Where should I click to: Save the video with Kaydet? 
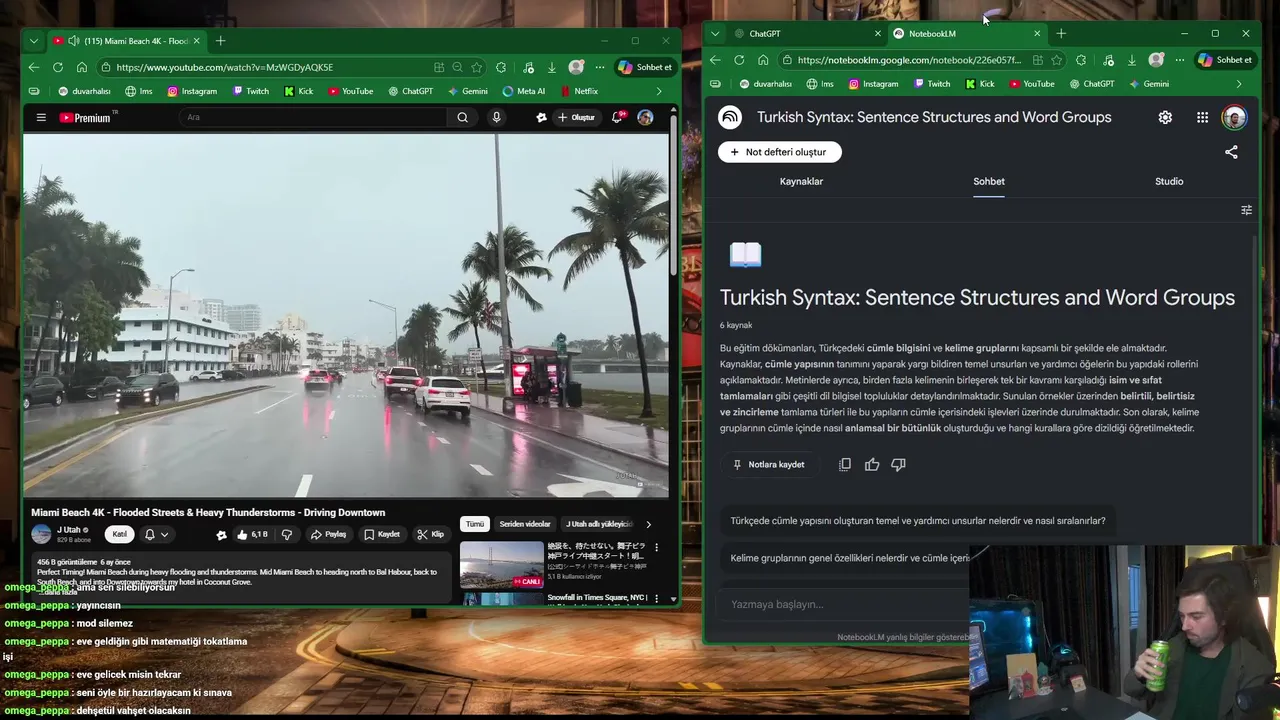pyautogui.click(x=382, y=535)
